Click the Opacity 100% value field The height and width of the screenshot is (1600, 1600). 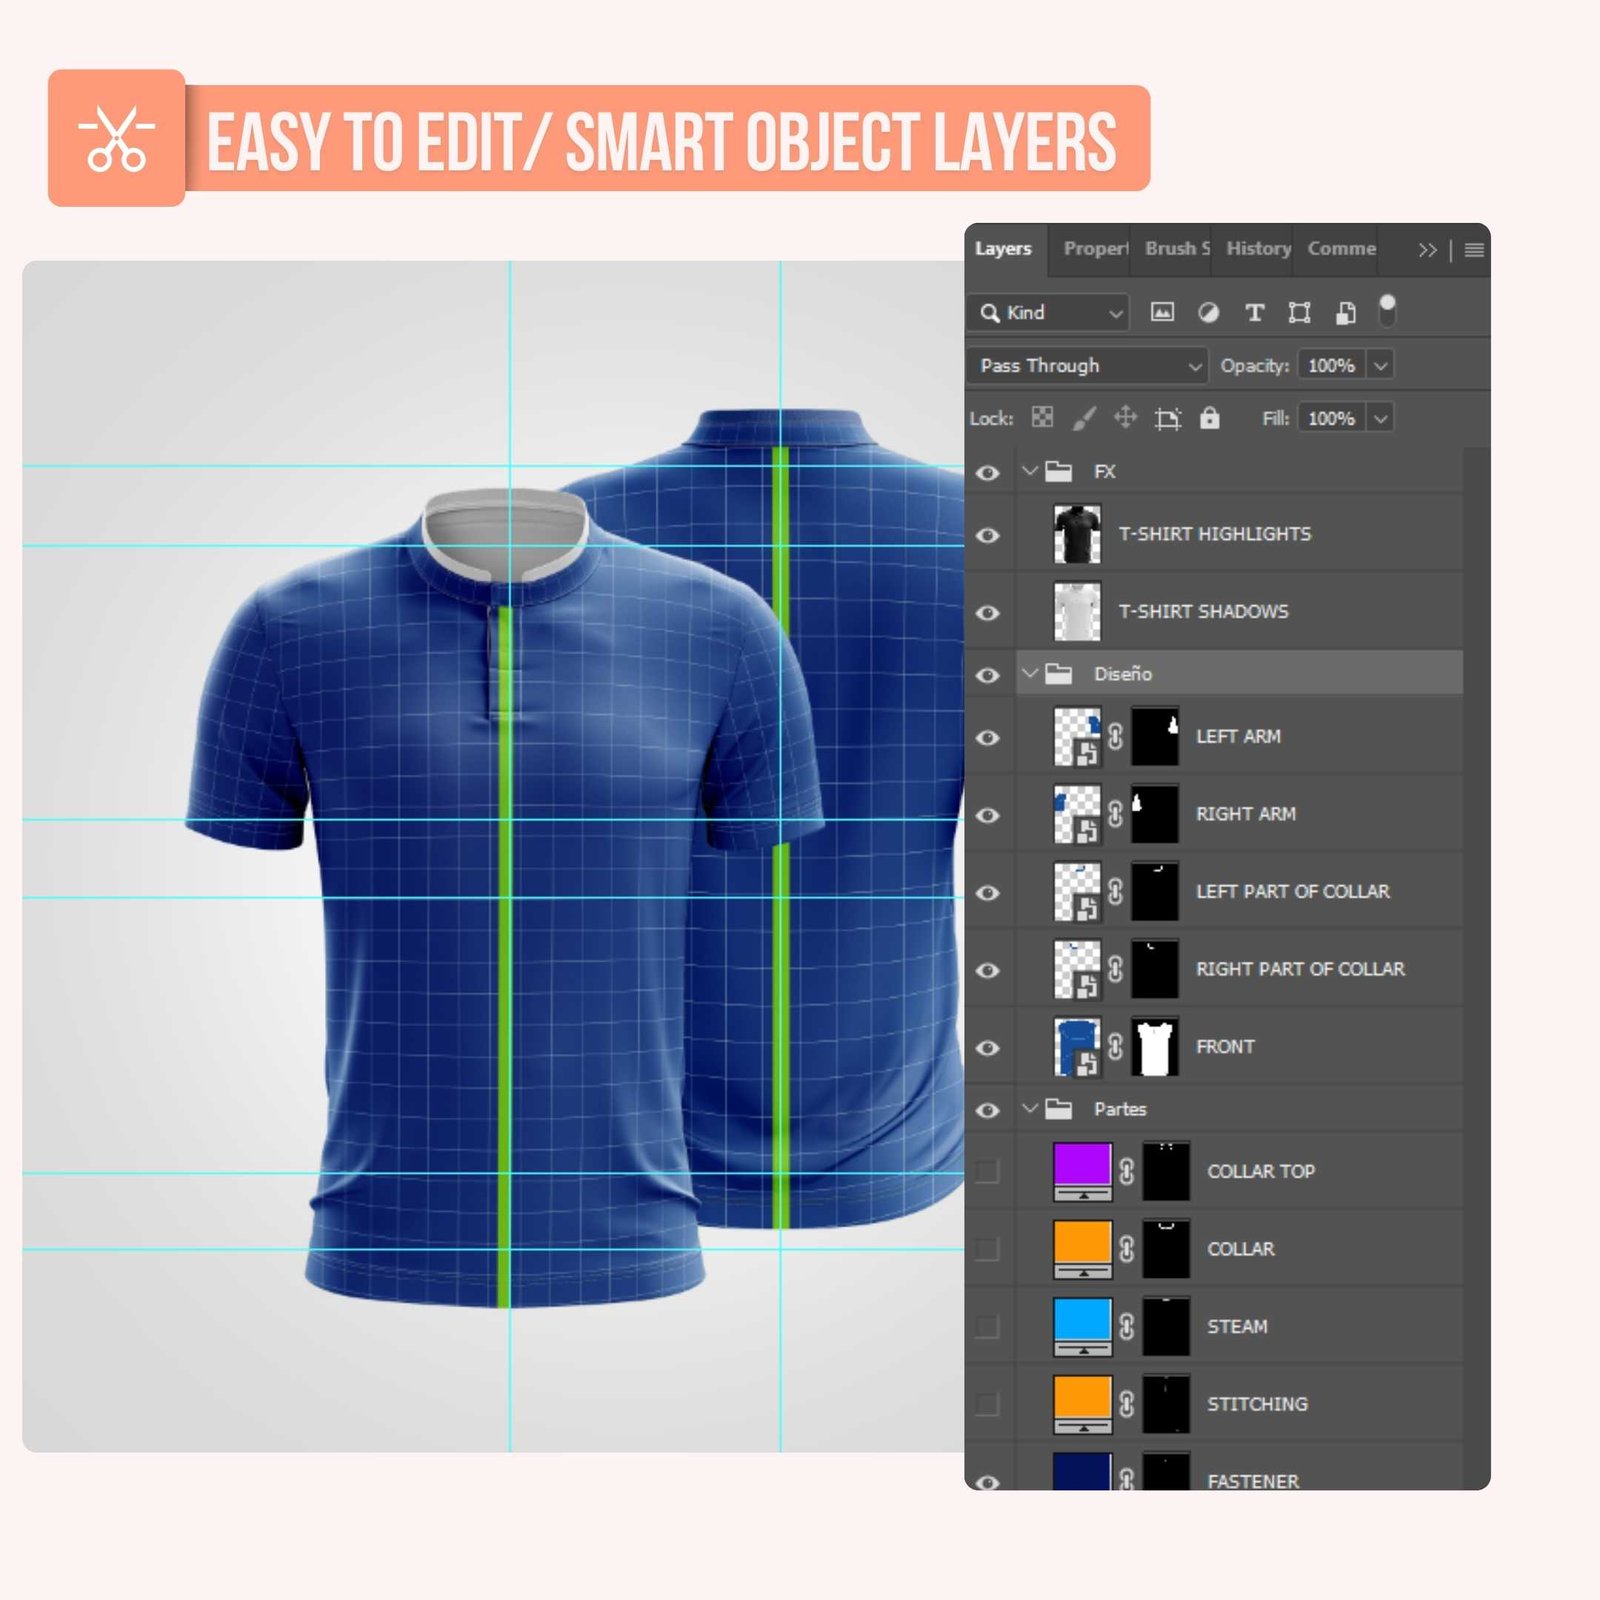point(1332,366)
